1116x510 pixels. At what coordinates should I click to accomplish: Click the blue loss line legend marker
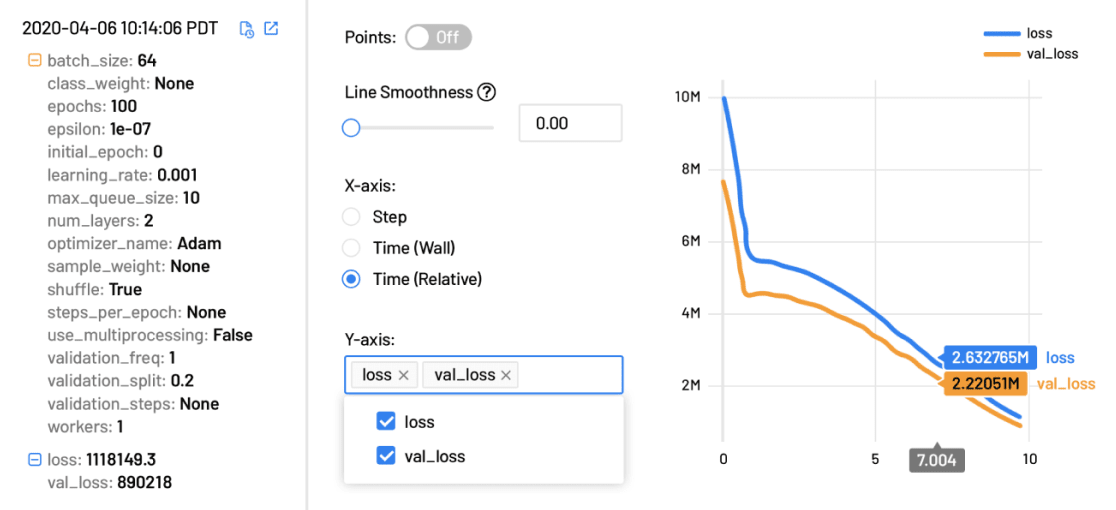point(1003,33)
